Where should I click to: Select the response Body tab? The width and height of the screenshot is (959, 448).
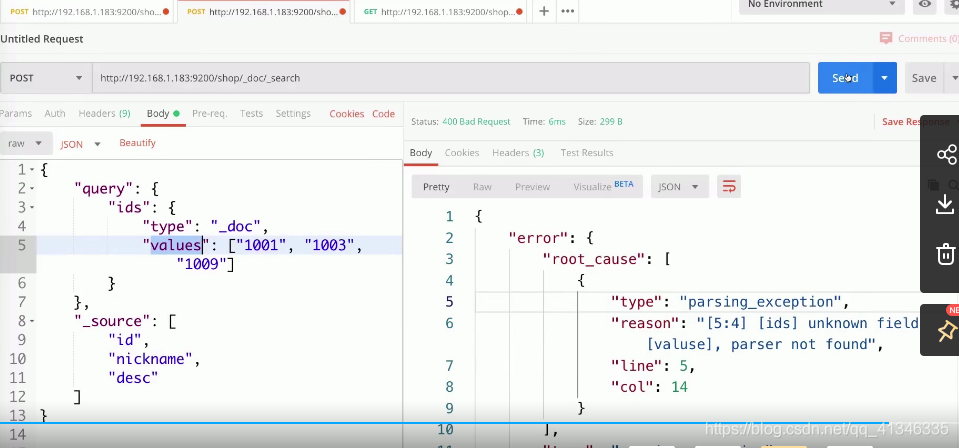[421, 152]
